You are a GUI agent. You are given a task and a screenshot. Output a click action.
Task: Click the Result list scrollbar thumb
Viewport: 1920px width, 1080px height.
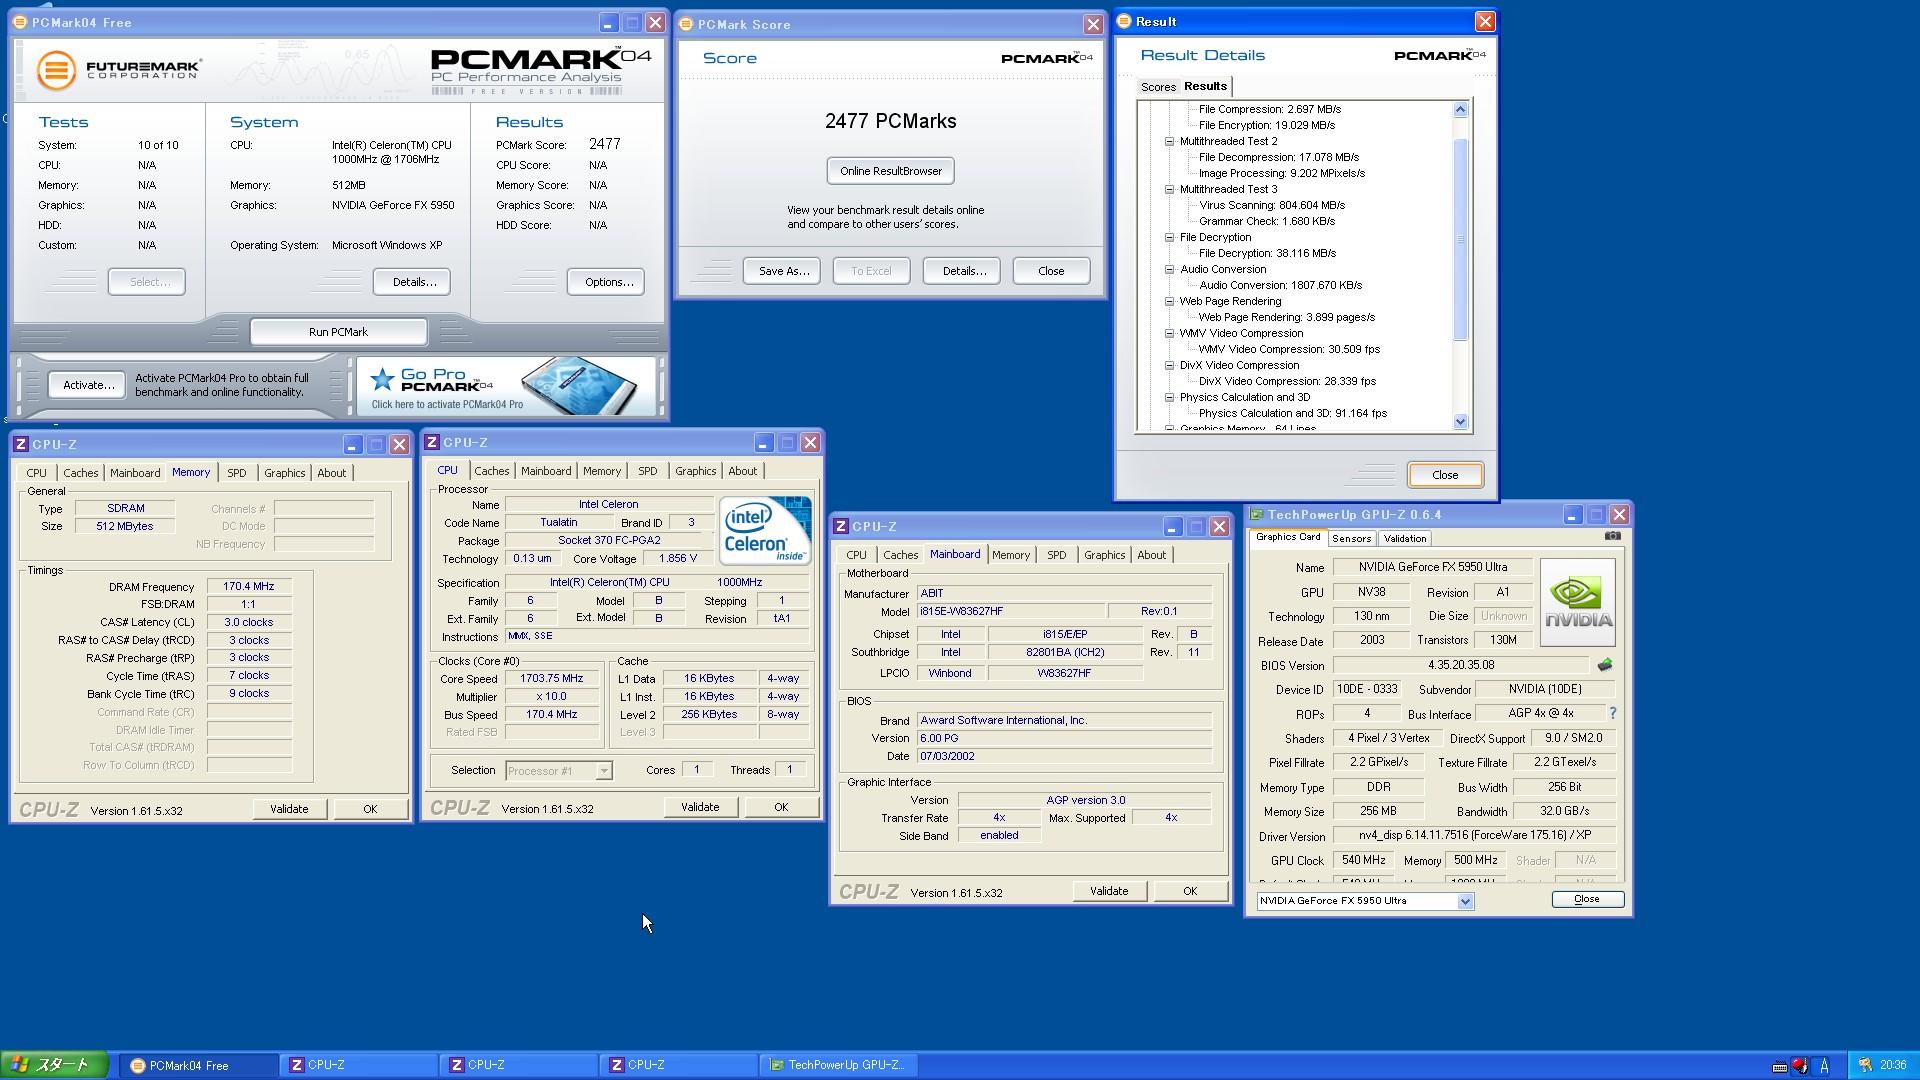1460,240
